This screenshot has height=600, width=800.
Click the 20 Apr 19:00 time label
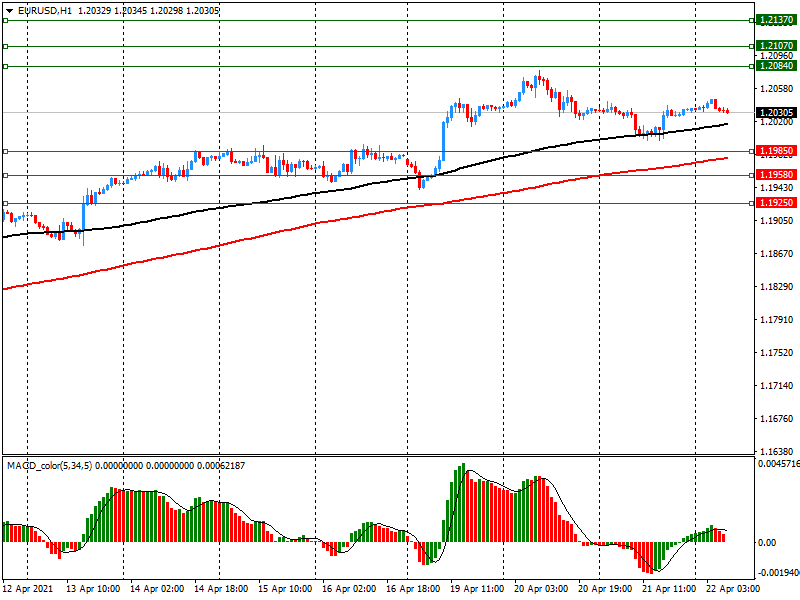point(605,589)
